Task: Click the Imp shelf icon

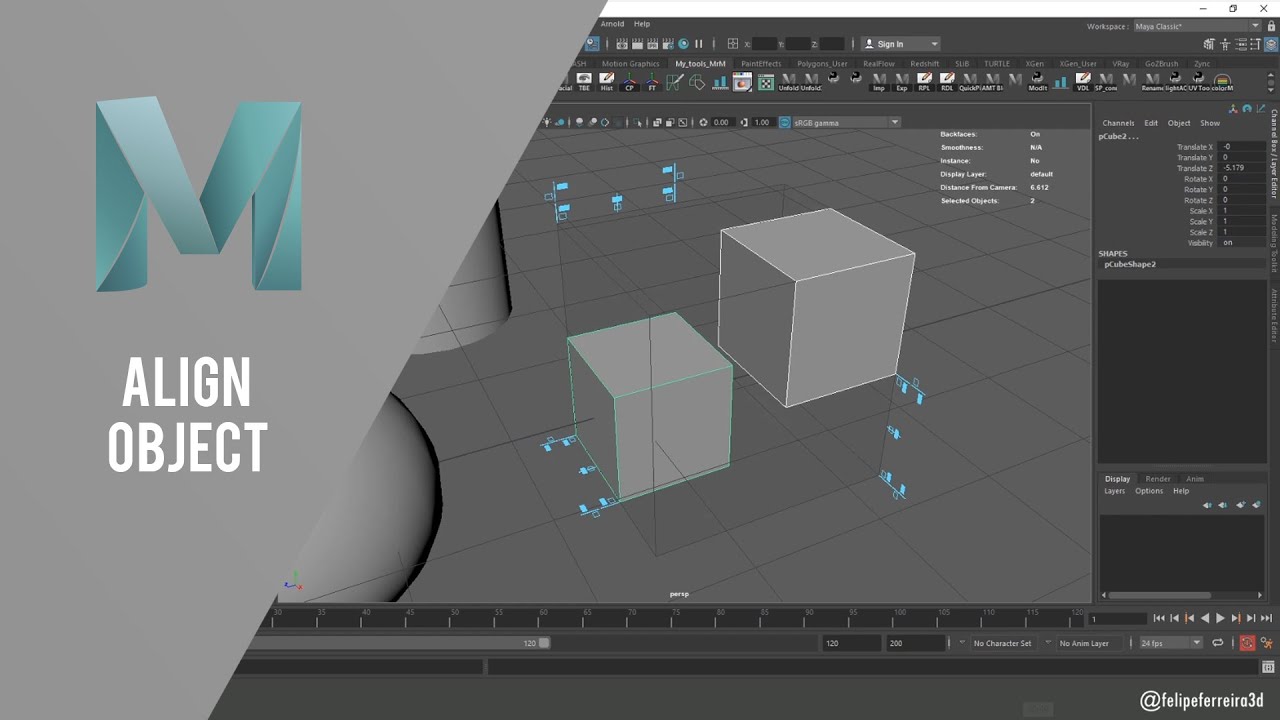Action: pyautogui.click(x=879, y=81)
